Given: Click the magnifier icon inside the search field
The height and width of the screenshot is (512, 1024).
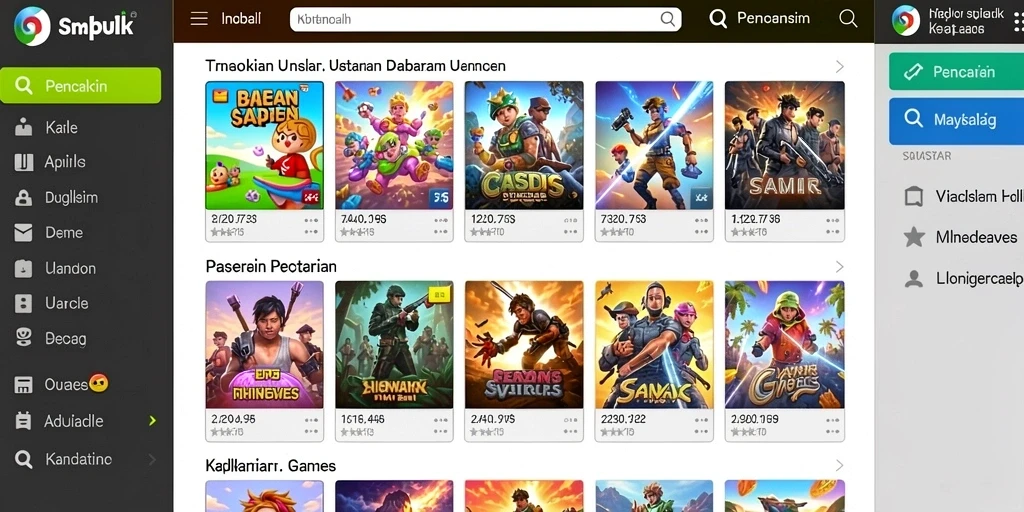Looking at the screenshot, I should pyautogui.click(x=667, y=19).
